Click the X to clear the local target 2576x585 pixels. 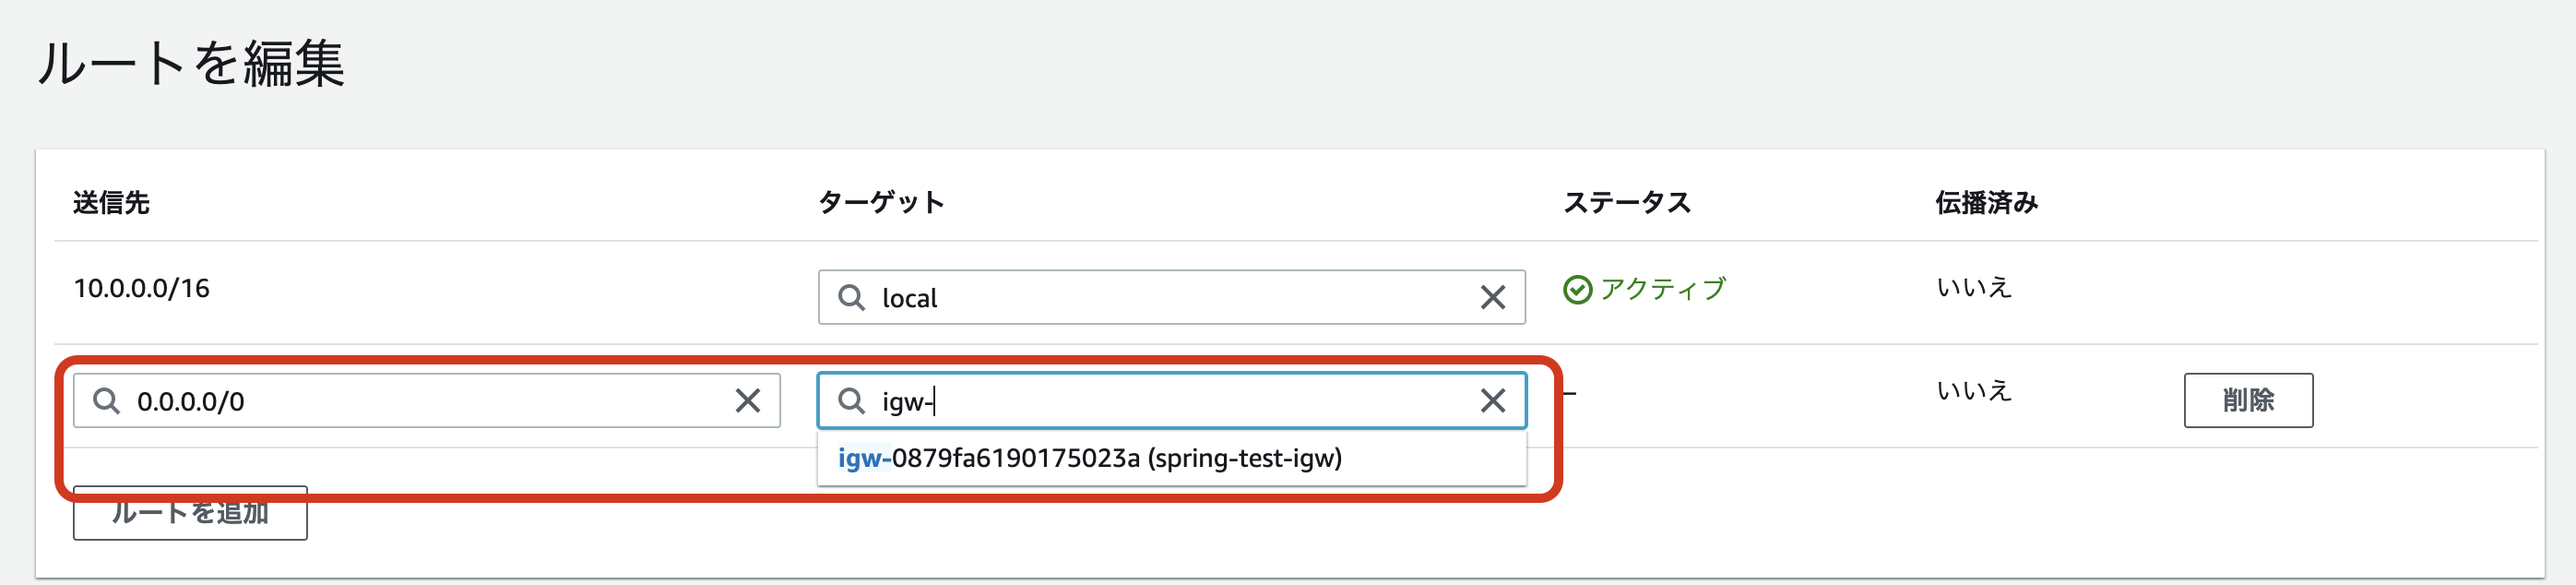click(1494, 297)
